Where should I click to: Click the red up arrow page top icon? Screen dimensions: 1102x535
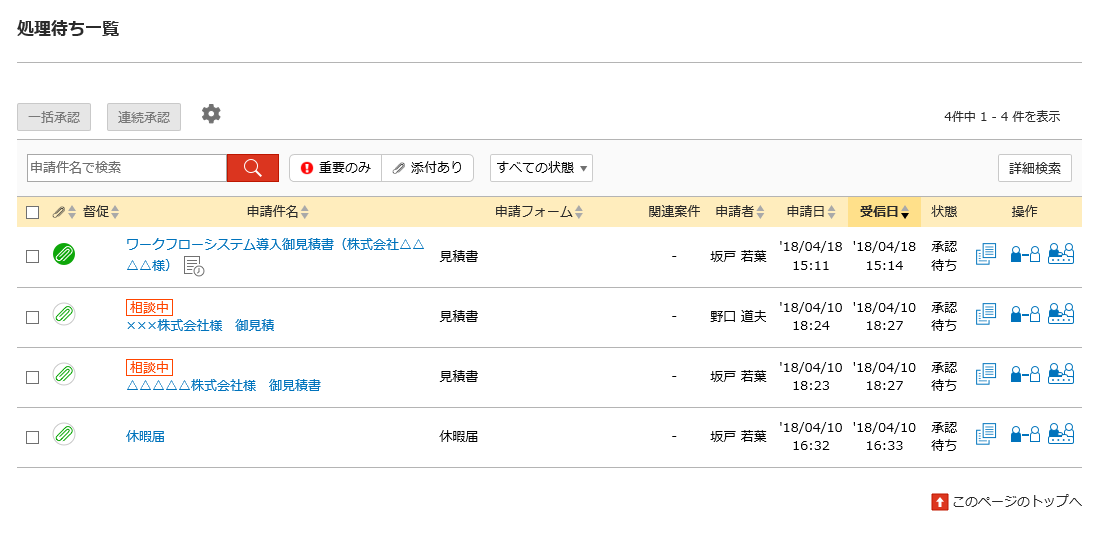click(x=940, y=501)
